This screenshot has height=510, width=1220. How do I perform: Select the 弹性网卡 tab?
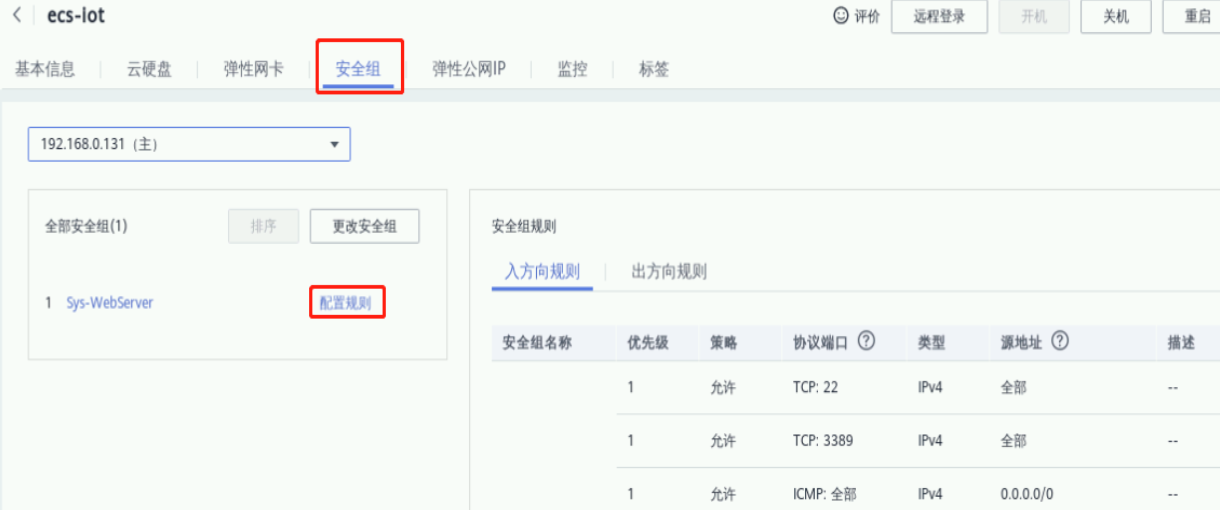pyautogui.click(x=253, y=69)
